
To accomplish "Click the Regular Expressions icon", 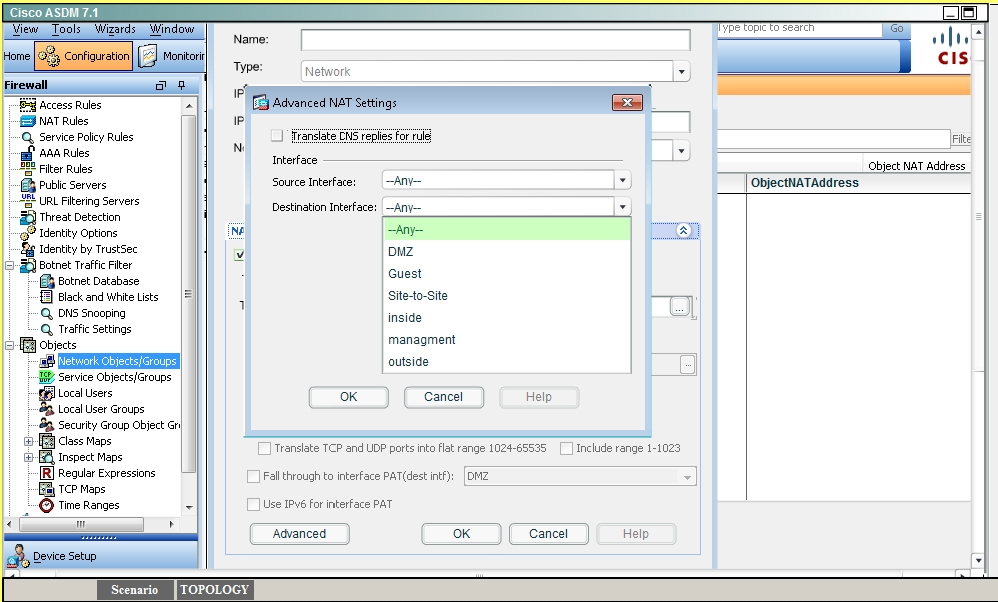I will coord(46,473).
